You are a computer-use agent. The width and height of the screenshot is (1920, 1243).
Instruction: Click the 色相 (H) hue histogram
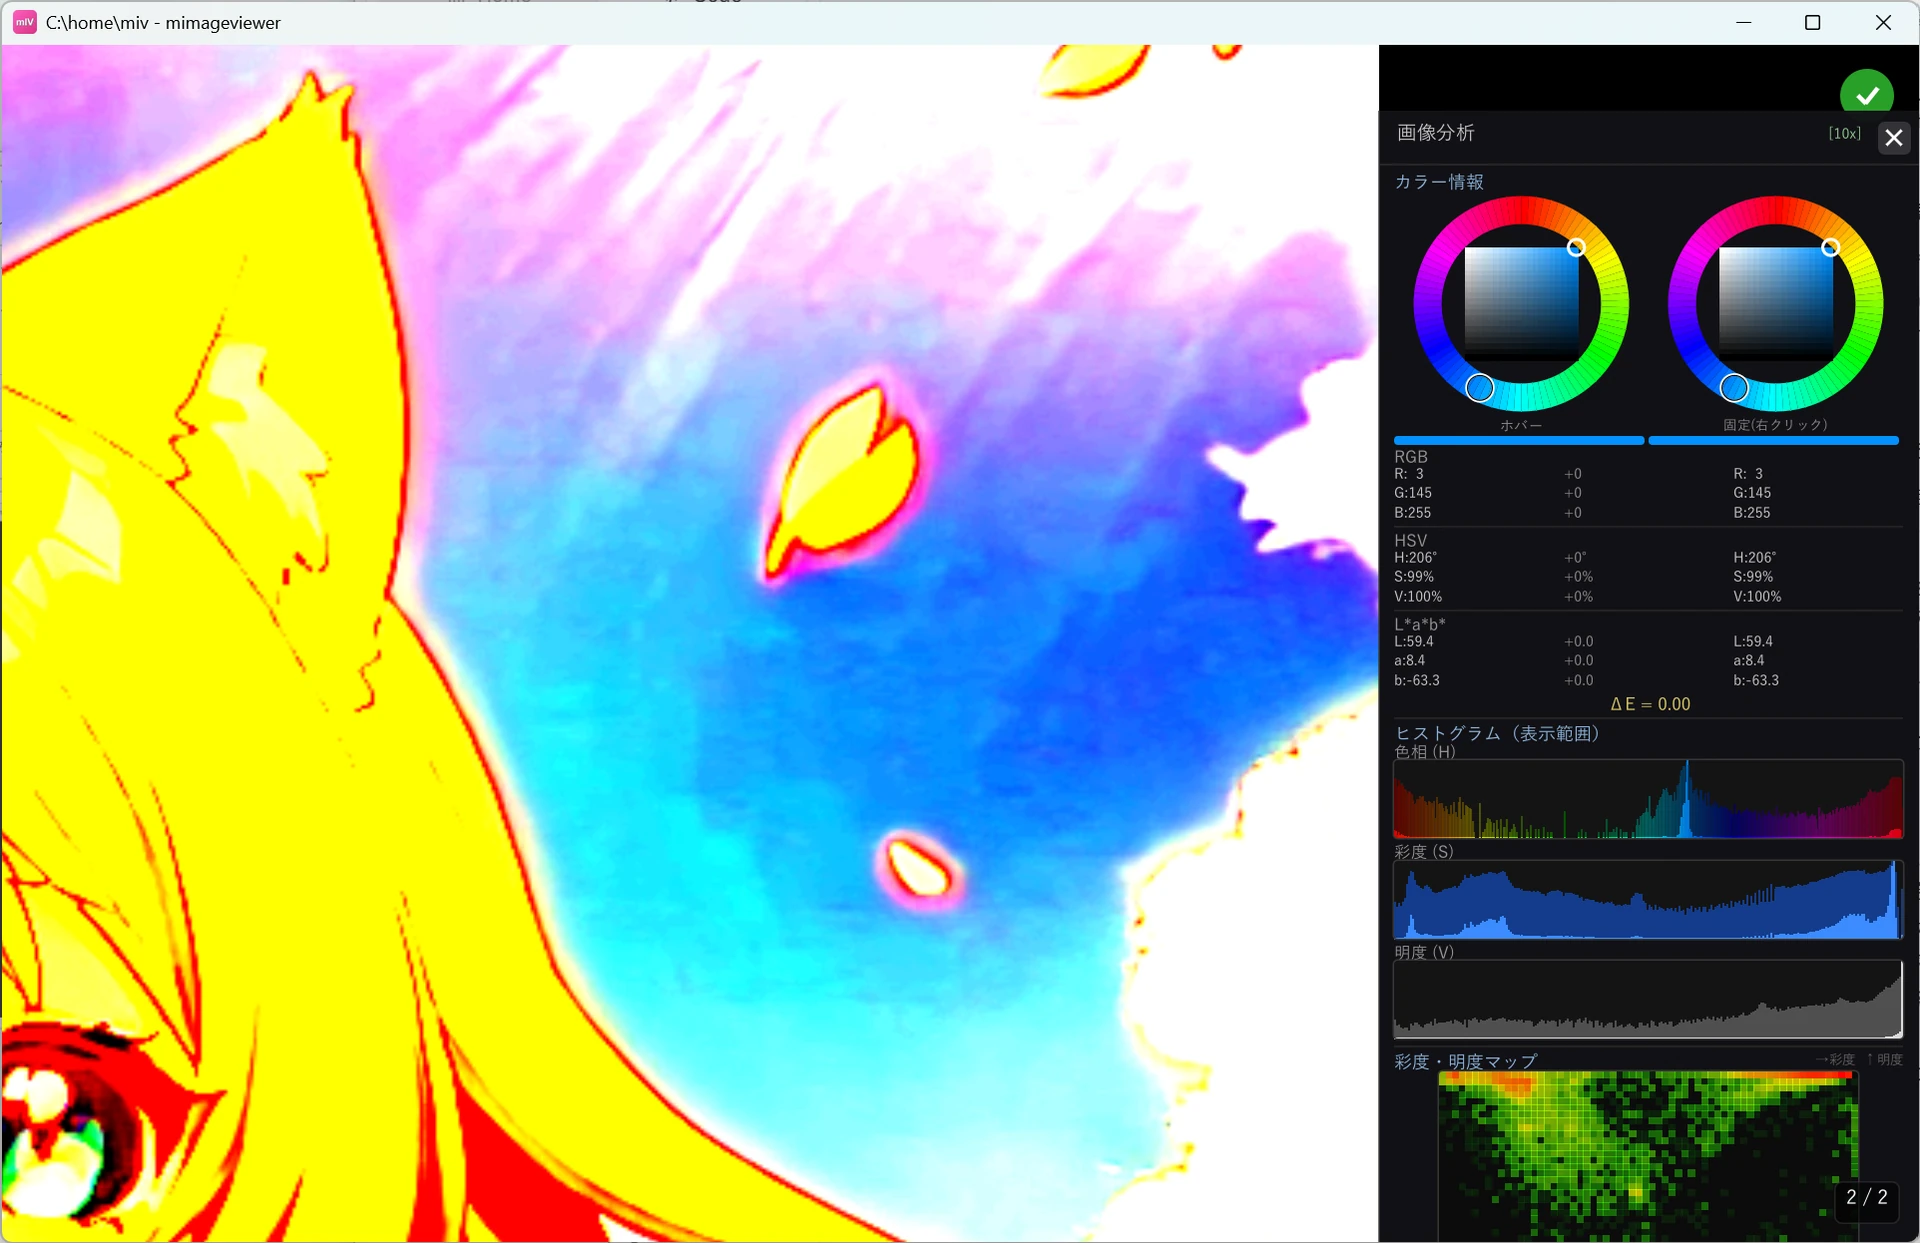(x=1648, y=799)
